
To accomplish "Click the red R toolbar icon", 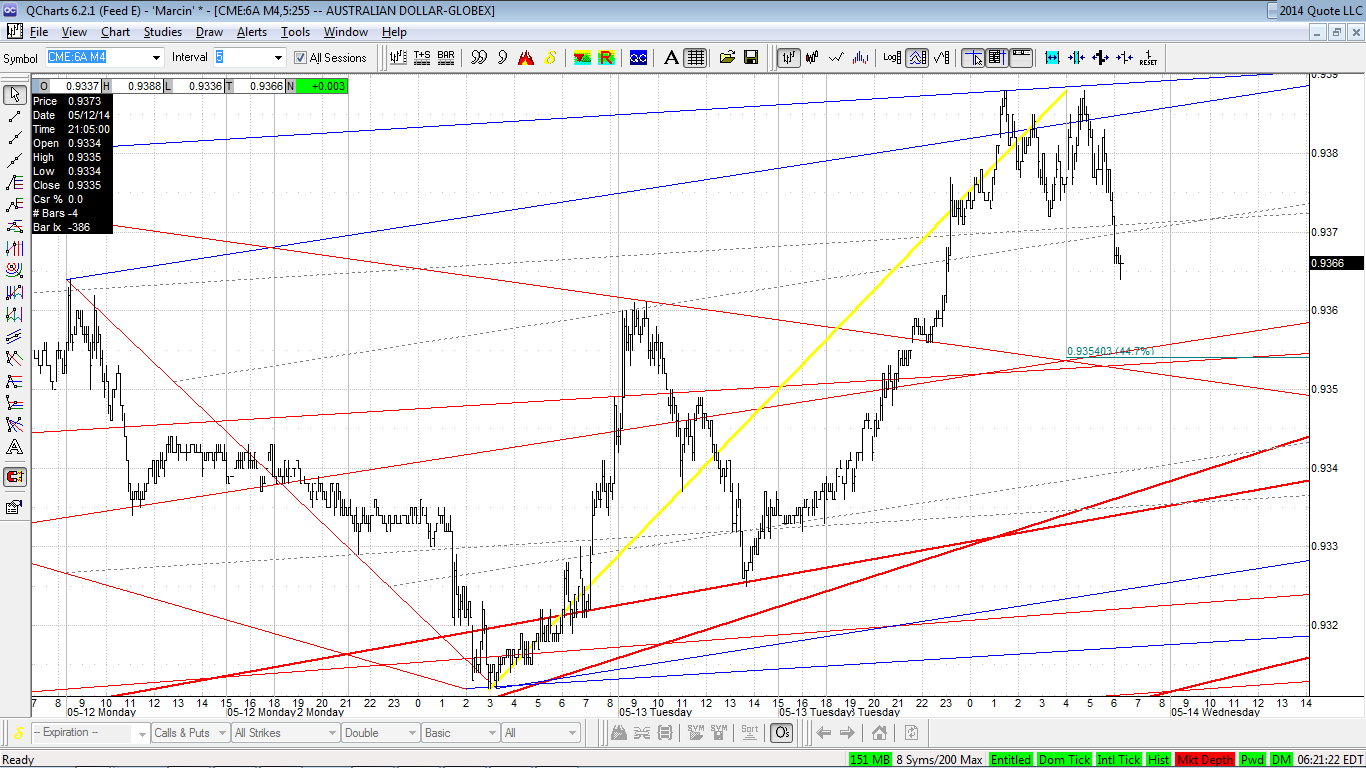I will [606, 58].
